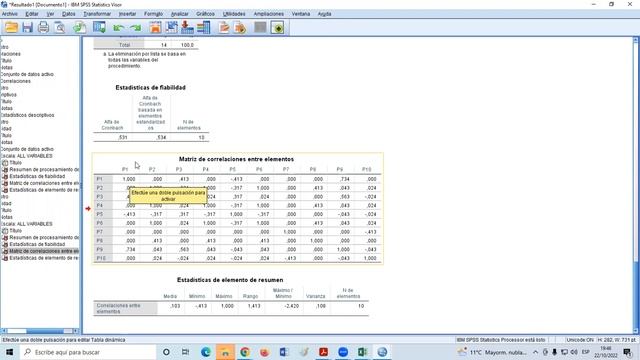Open the Ampliaciones menu
The image size is (640, 360).
click(269, 14)
